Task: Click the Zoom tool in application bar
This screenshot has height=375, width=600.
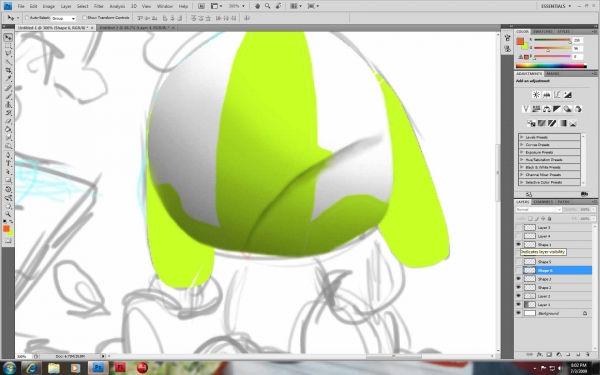Action: click(267, 6)
